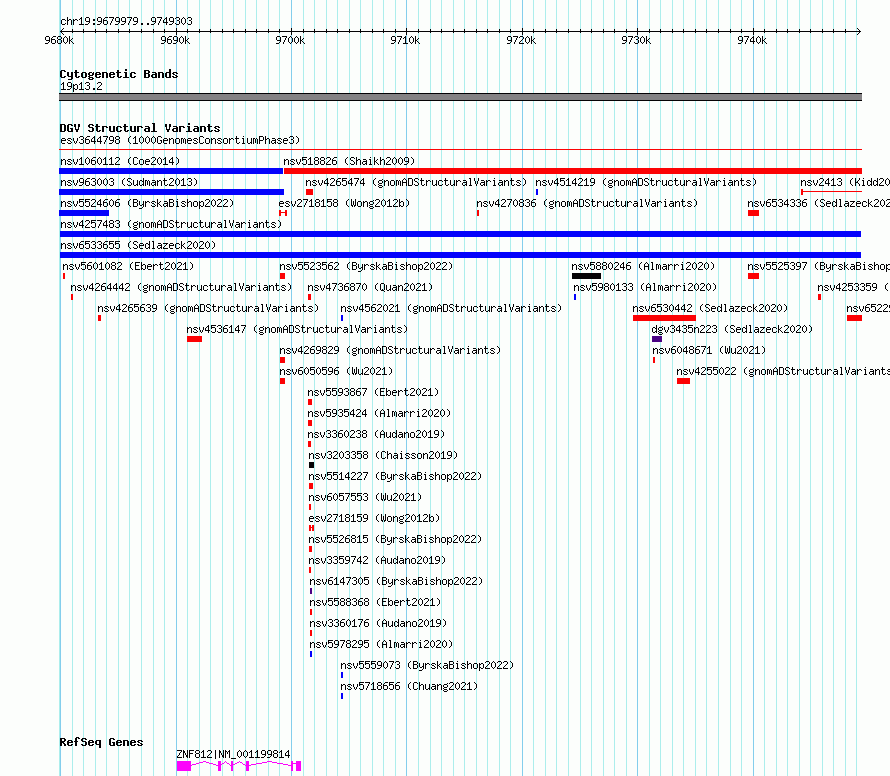Open esv2718159 (Wong2012b) label
Viewport: 890px width, 776px height.
tap(374, 518)
